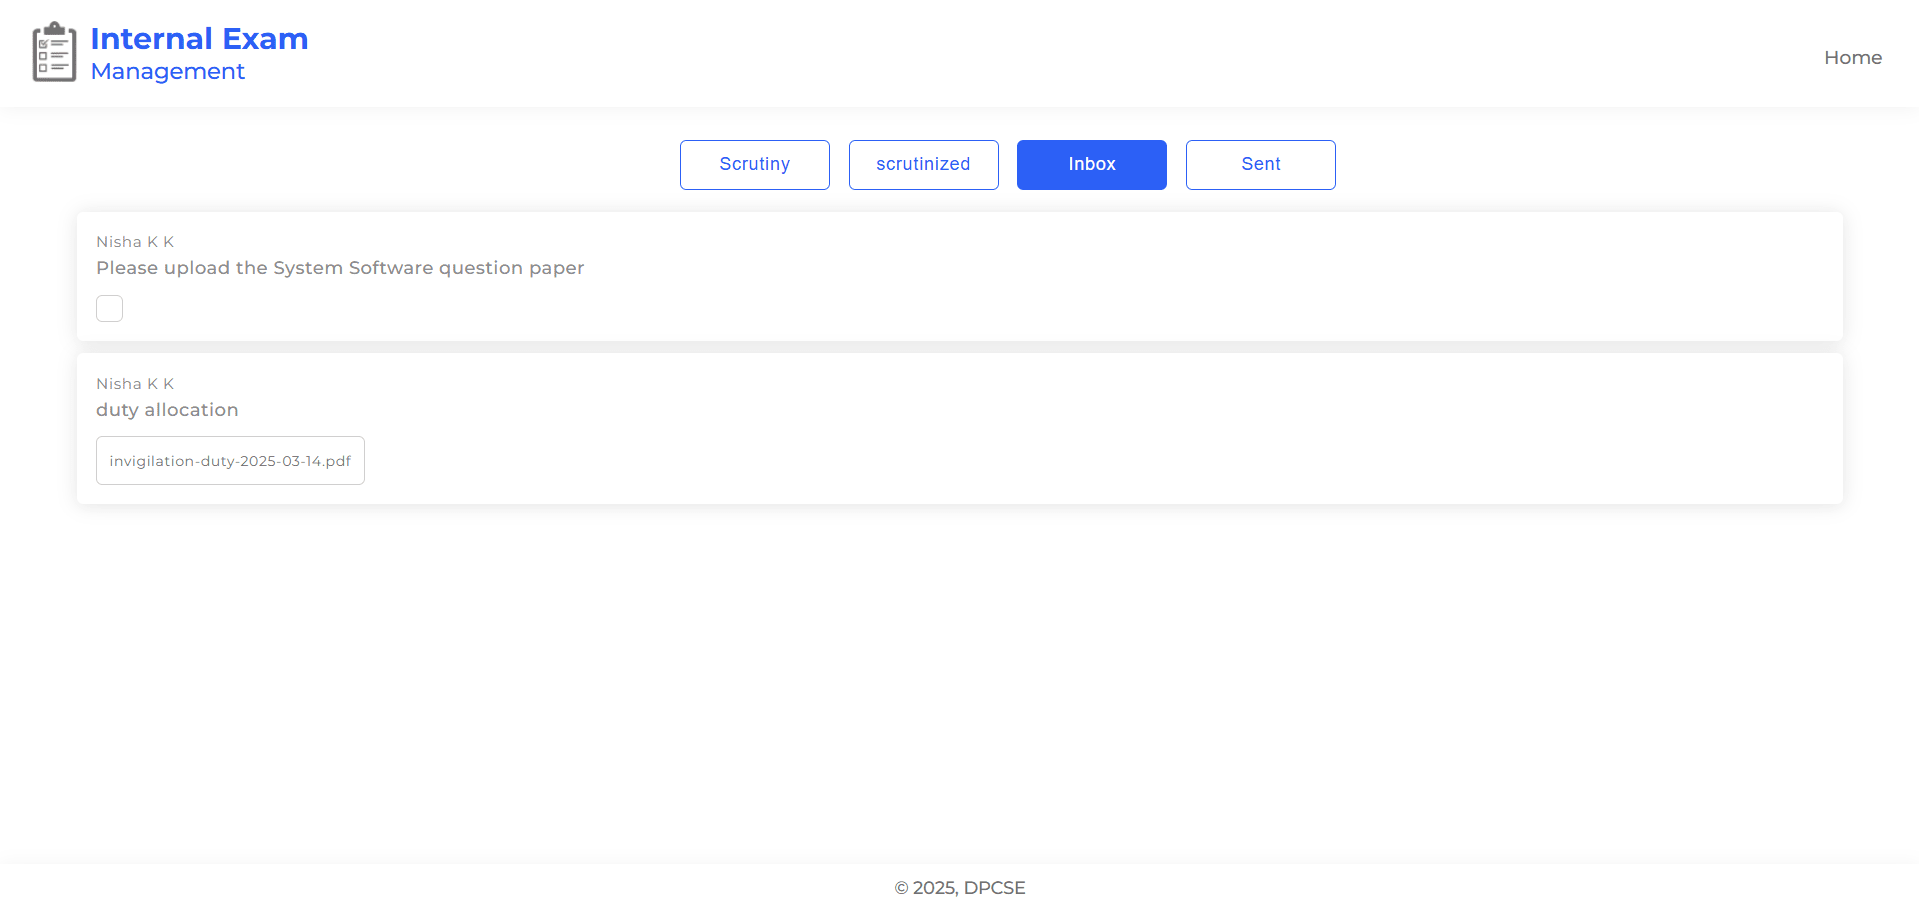View the Sent messages tab
Image resolution: width=1919 pixels, height=907 pixels.
click(1260, 165)
